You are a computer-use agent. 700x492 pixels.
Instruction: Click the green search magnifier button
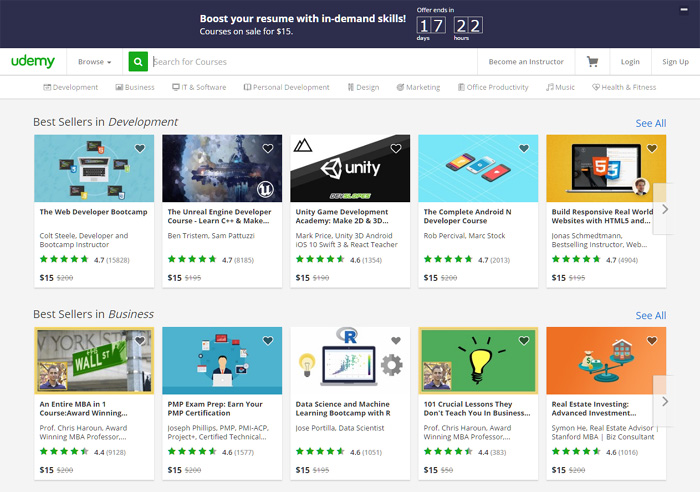(x=138, y=62)
